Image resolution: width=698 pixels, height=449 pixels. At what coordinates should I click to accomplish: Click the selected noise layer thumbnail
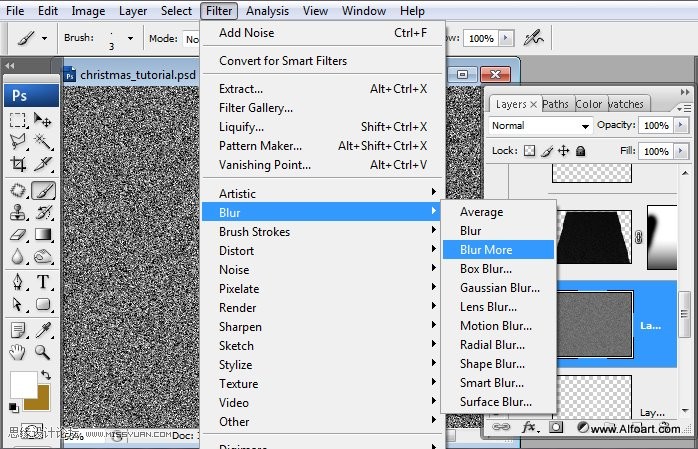point(584,325)
